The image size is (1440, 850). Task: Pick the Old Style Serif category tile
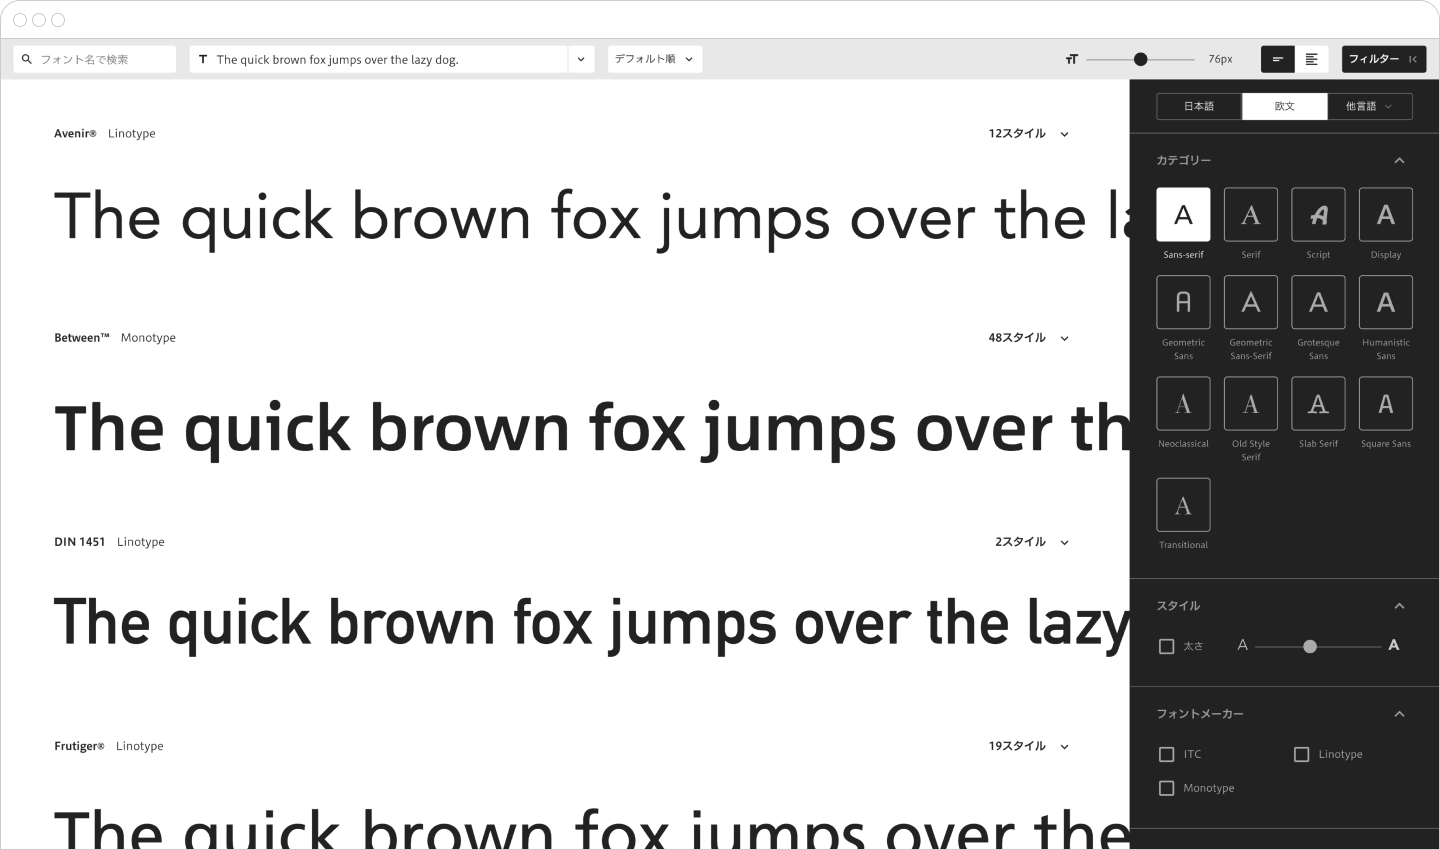1251,403
